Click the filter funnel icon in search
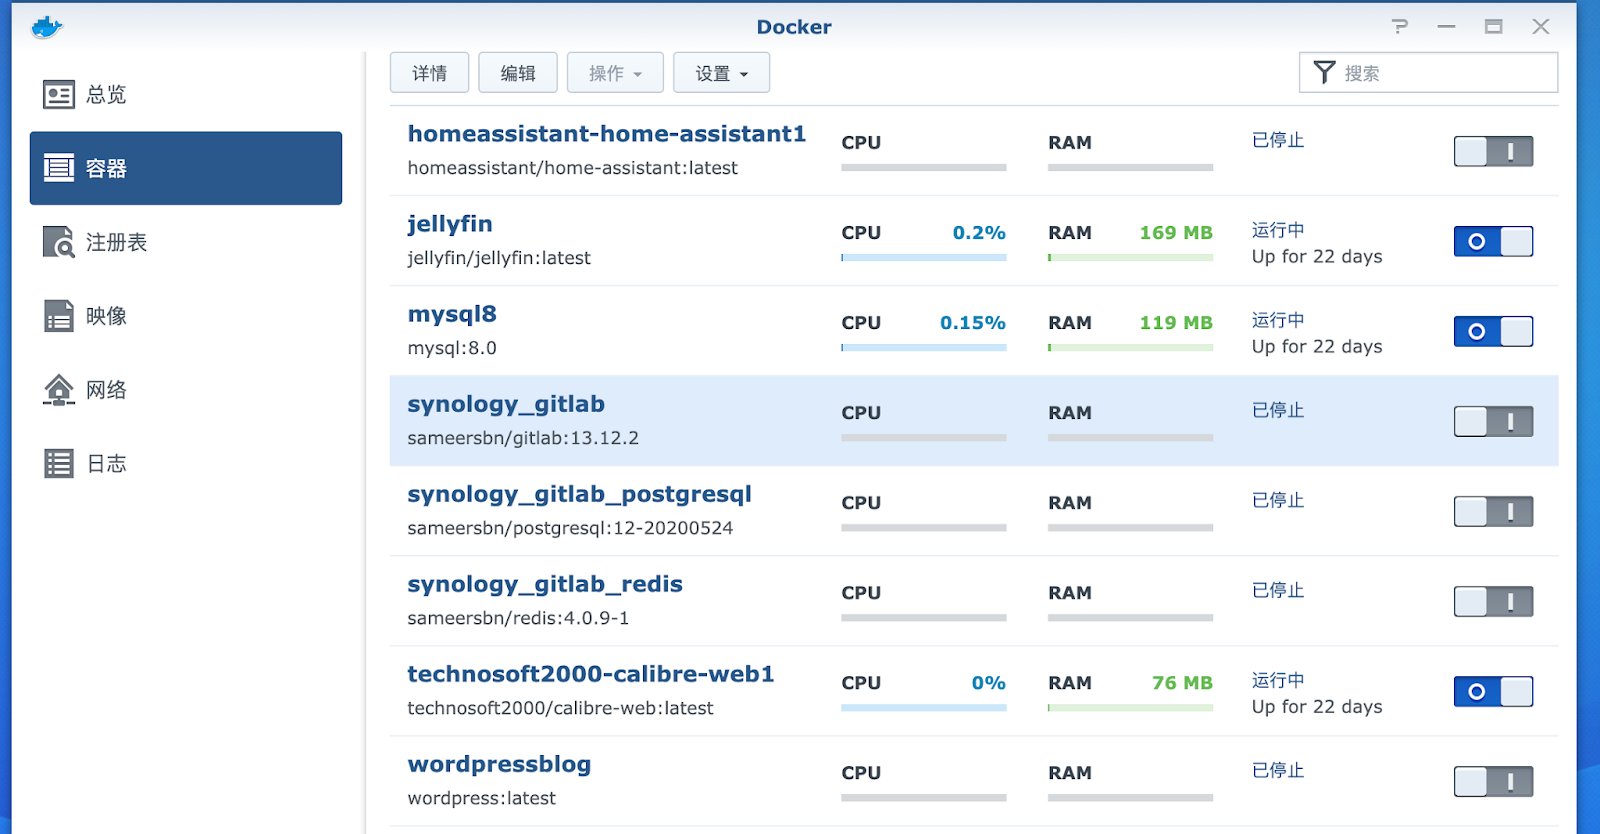The image size is (1600, 834). click(x=1324, y=73)
